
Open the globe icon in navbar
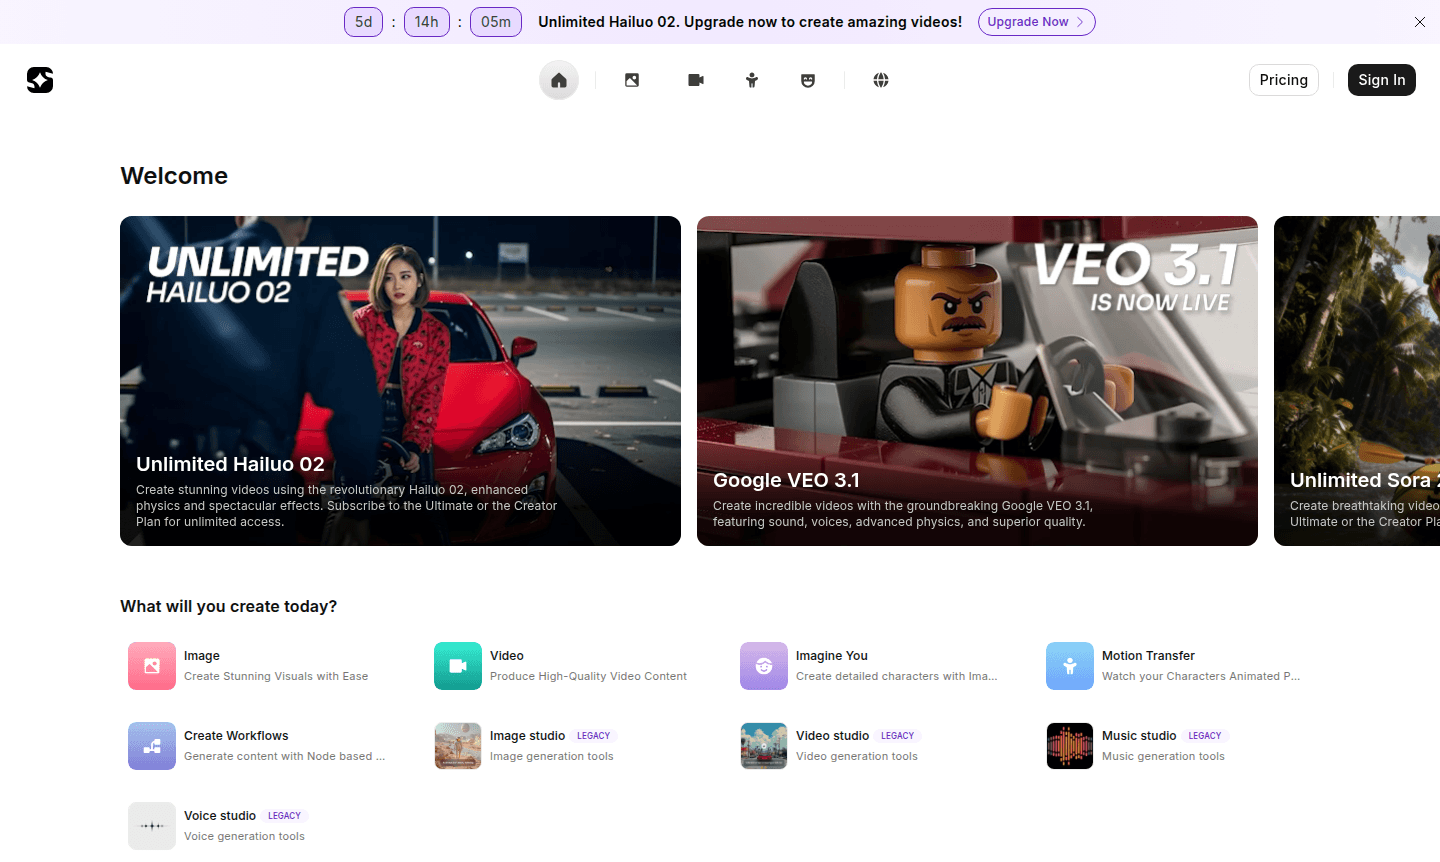(881, 80)
